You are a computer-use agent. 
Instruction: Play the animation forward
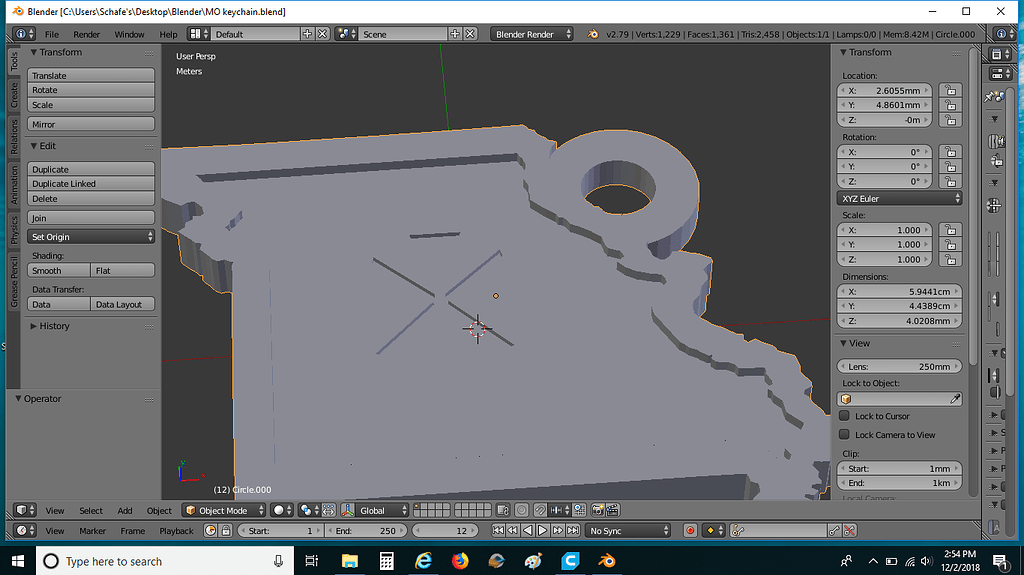tap(543, 531)
